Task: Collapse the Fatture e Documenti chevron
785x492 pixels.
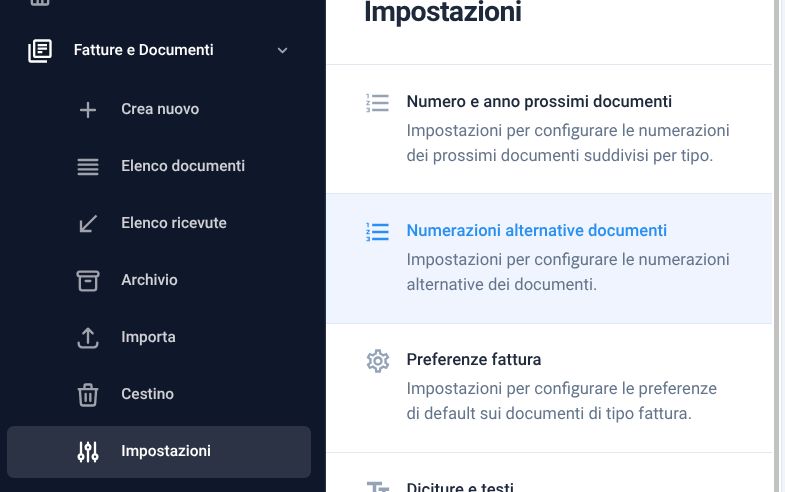Action: pyautogui.click(x=282, y=50)
